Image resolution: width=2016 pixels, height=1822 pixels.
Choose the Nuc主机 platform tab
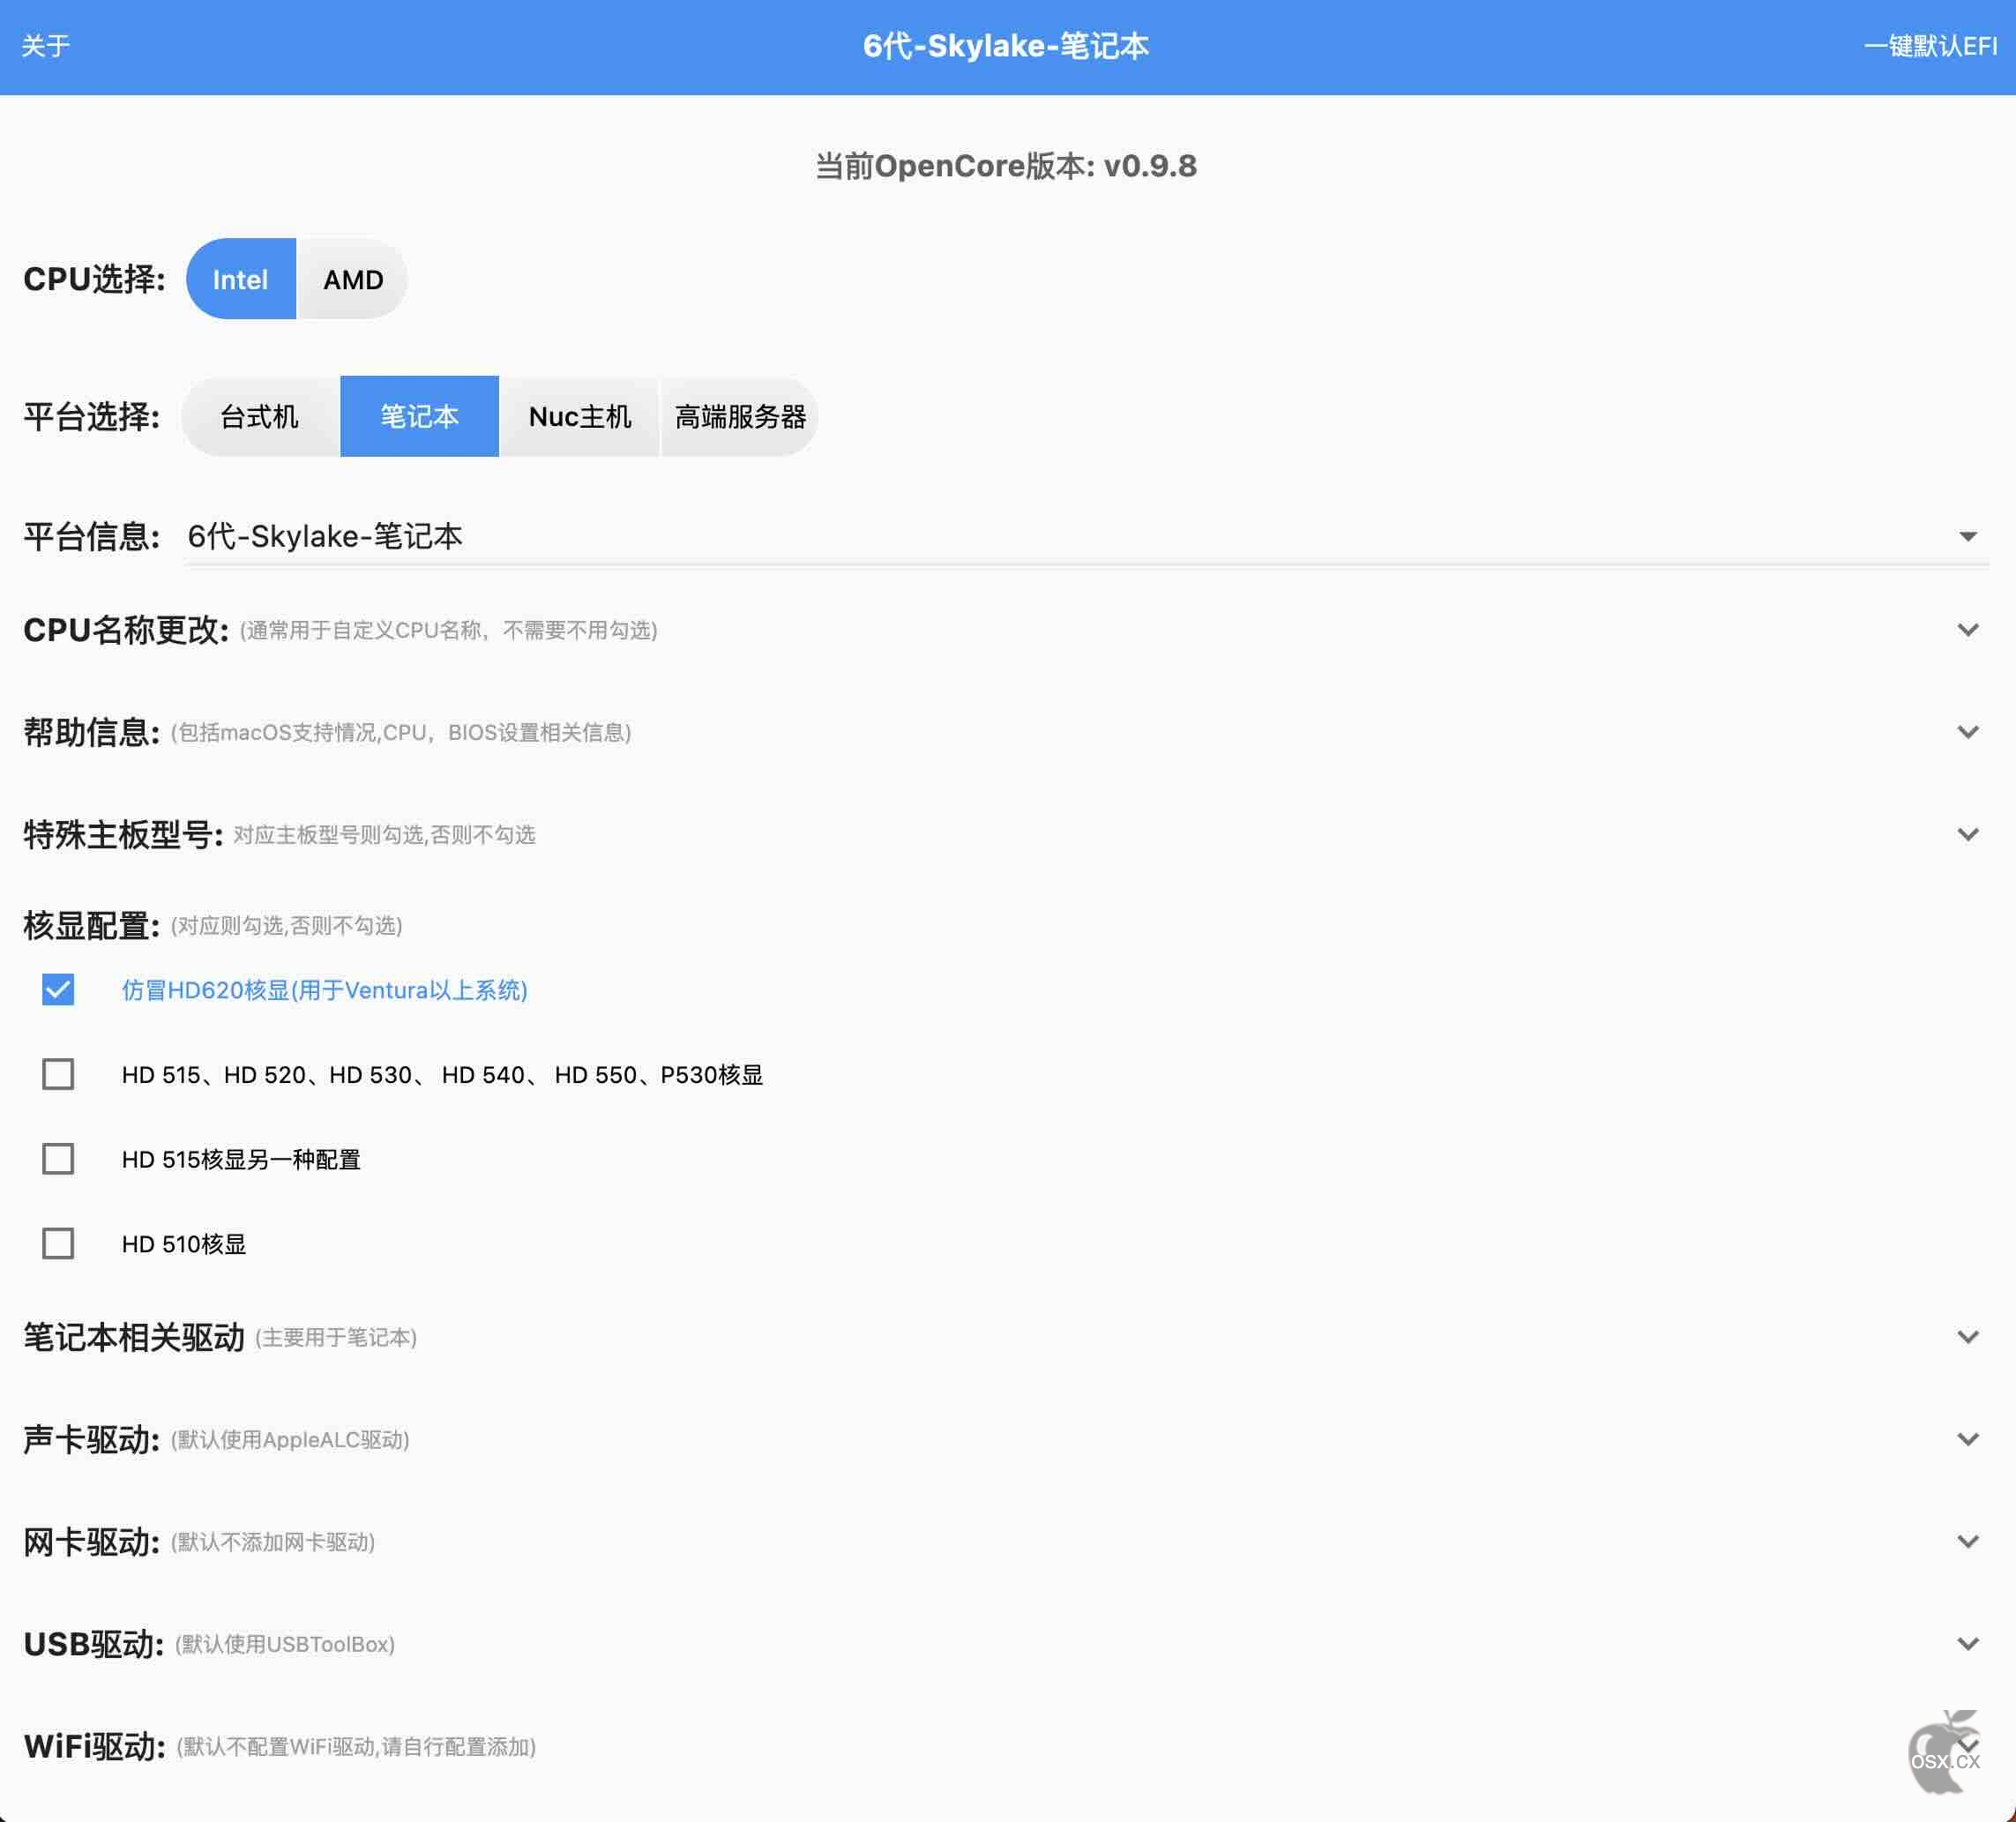[580, 416]
